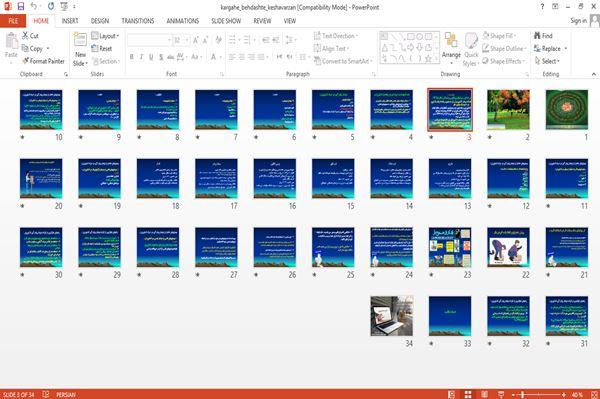Select slide 26 thumbnail

tap(274, 247)
